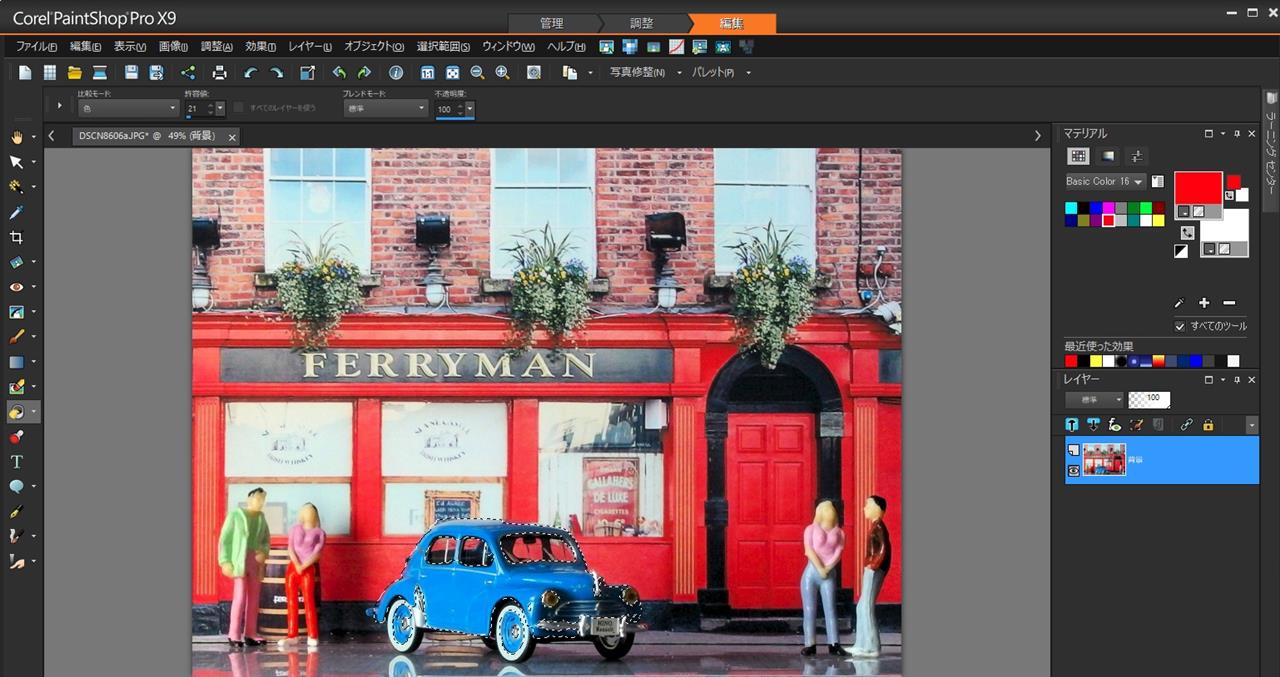Select the Color Changer tool
This screenshot has width=1280, height=677.
coord(17,412)
